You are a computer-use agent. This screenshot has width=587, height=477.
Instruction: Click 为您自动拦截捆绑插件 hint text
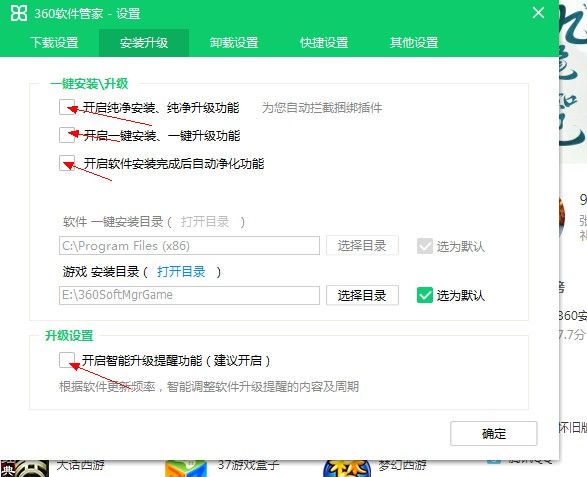click(x=322, y=108)
